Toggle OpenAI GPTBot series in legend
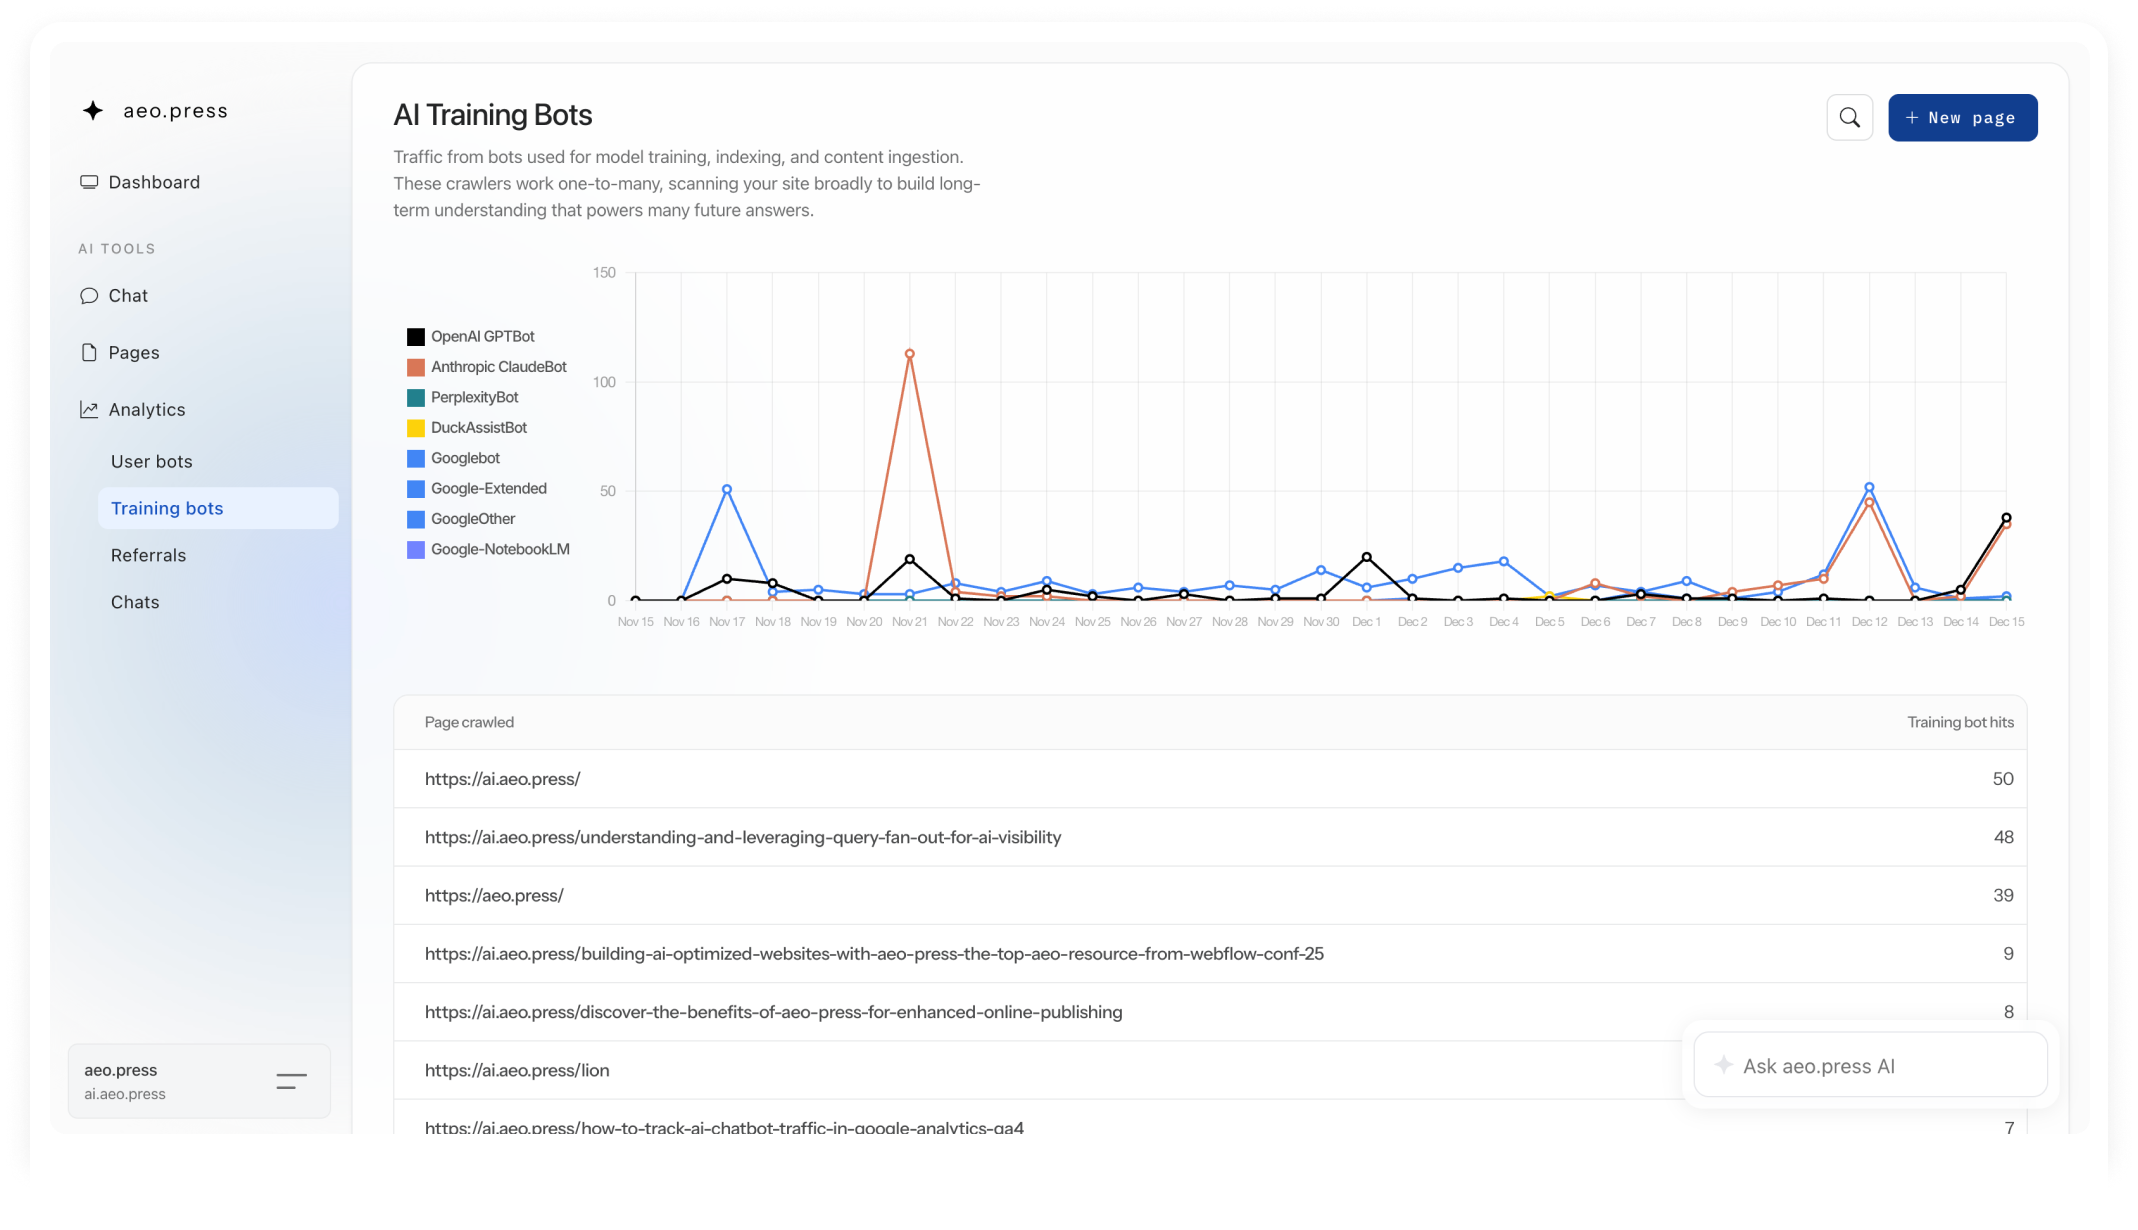 tap(482, 337)
